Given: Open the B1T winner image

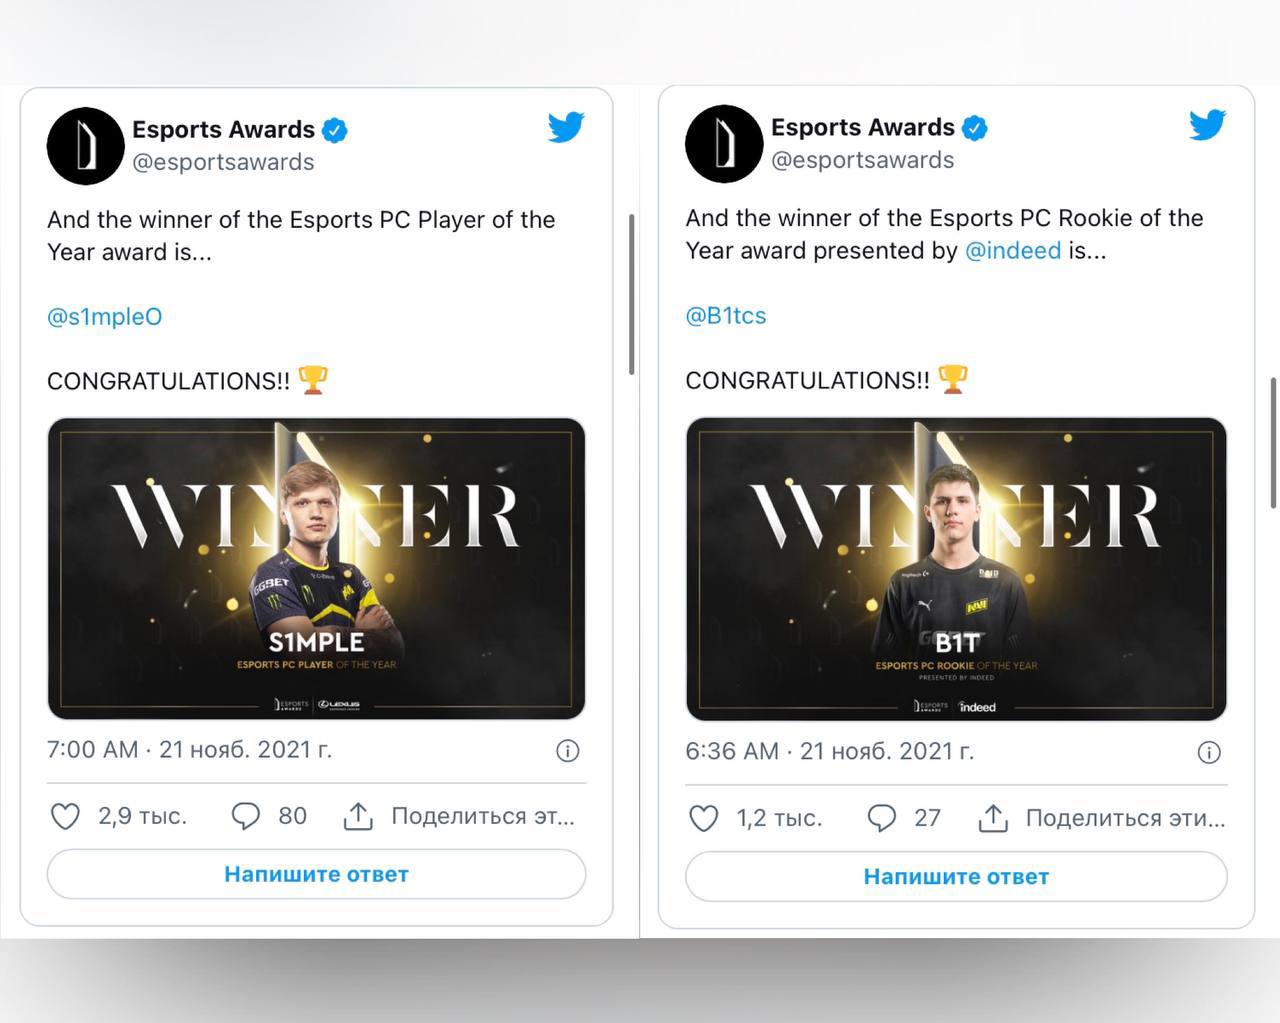Looking at the screenshot, I should [956, 569].
